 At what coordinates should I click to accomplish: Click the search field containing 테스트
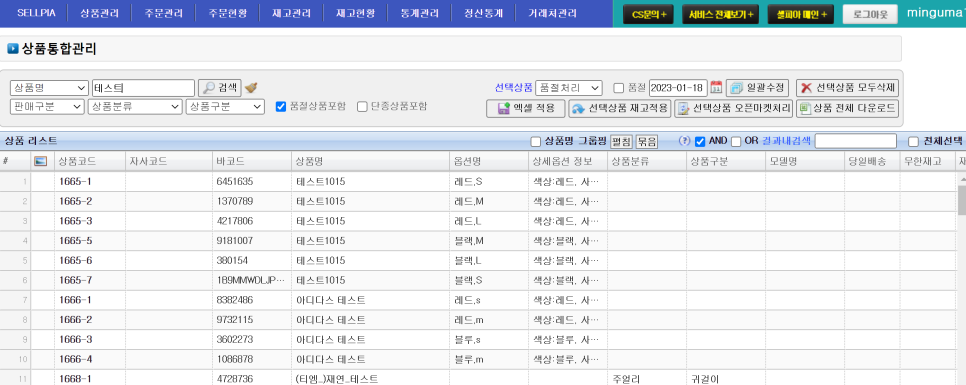coord(143,88)
